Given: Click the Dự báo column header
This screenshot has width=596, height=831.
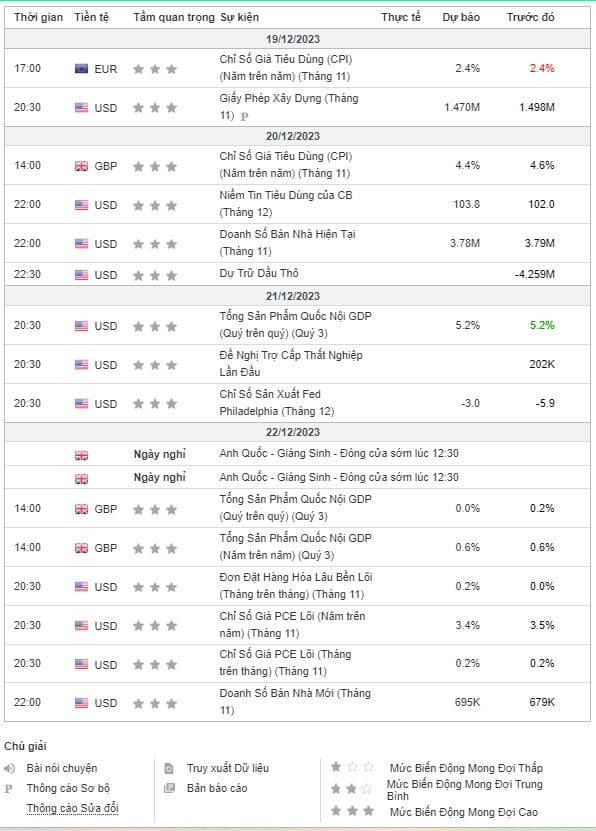Looking at the screenshot, I should [x=461, y=17].
